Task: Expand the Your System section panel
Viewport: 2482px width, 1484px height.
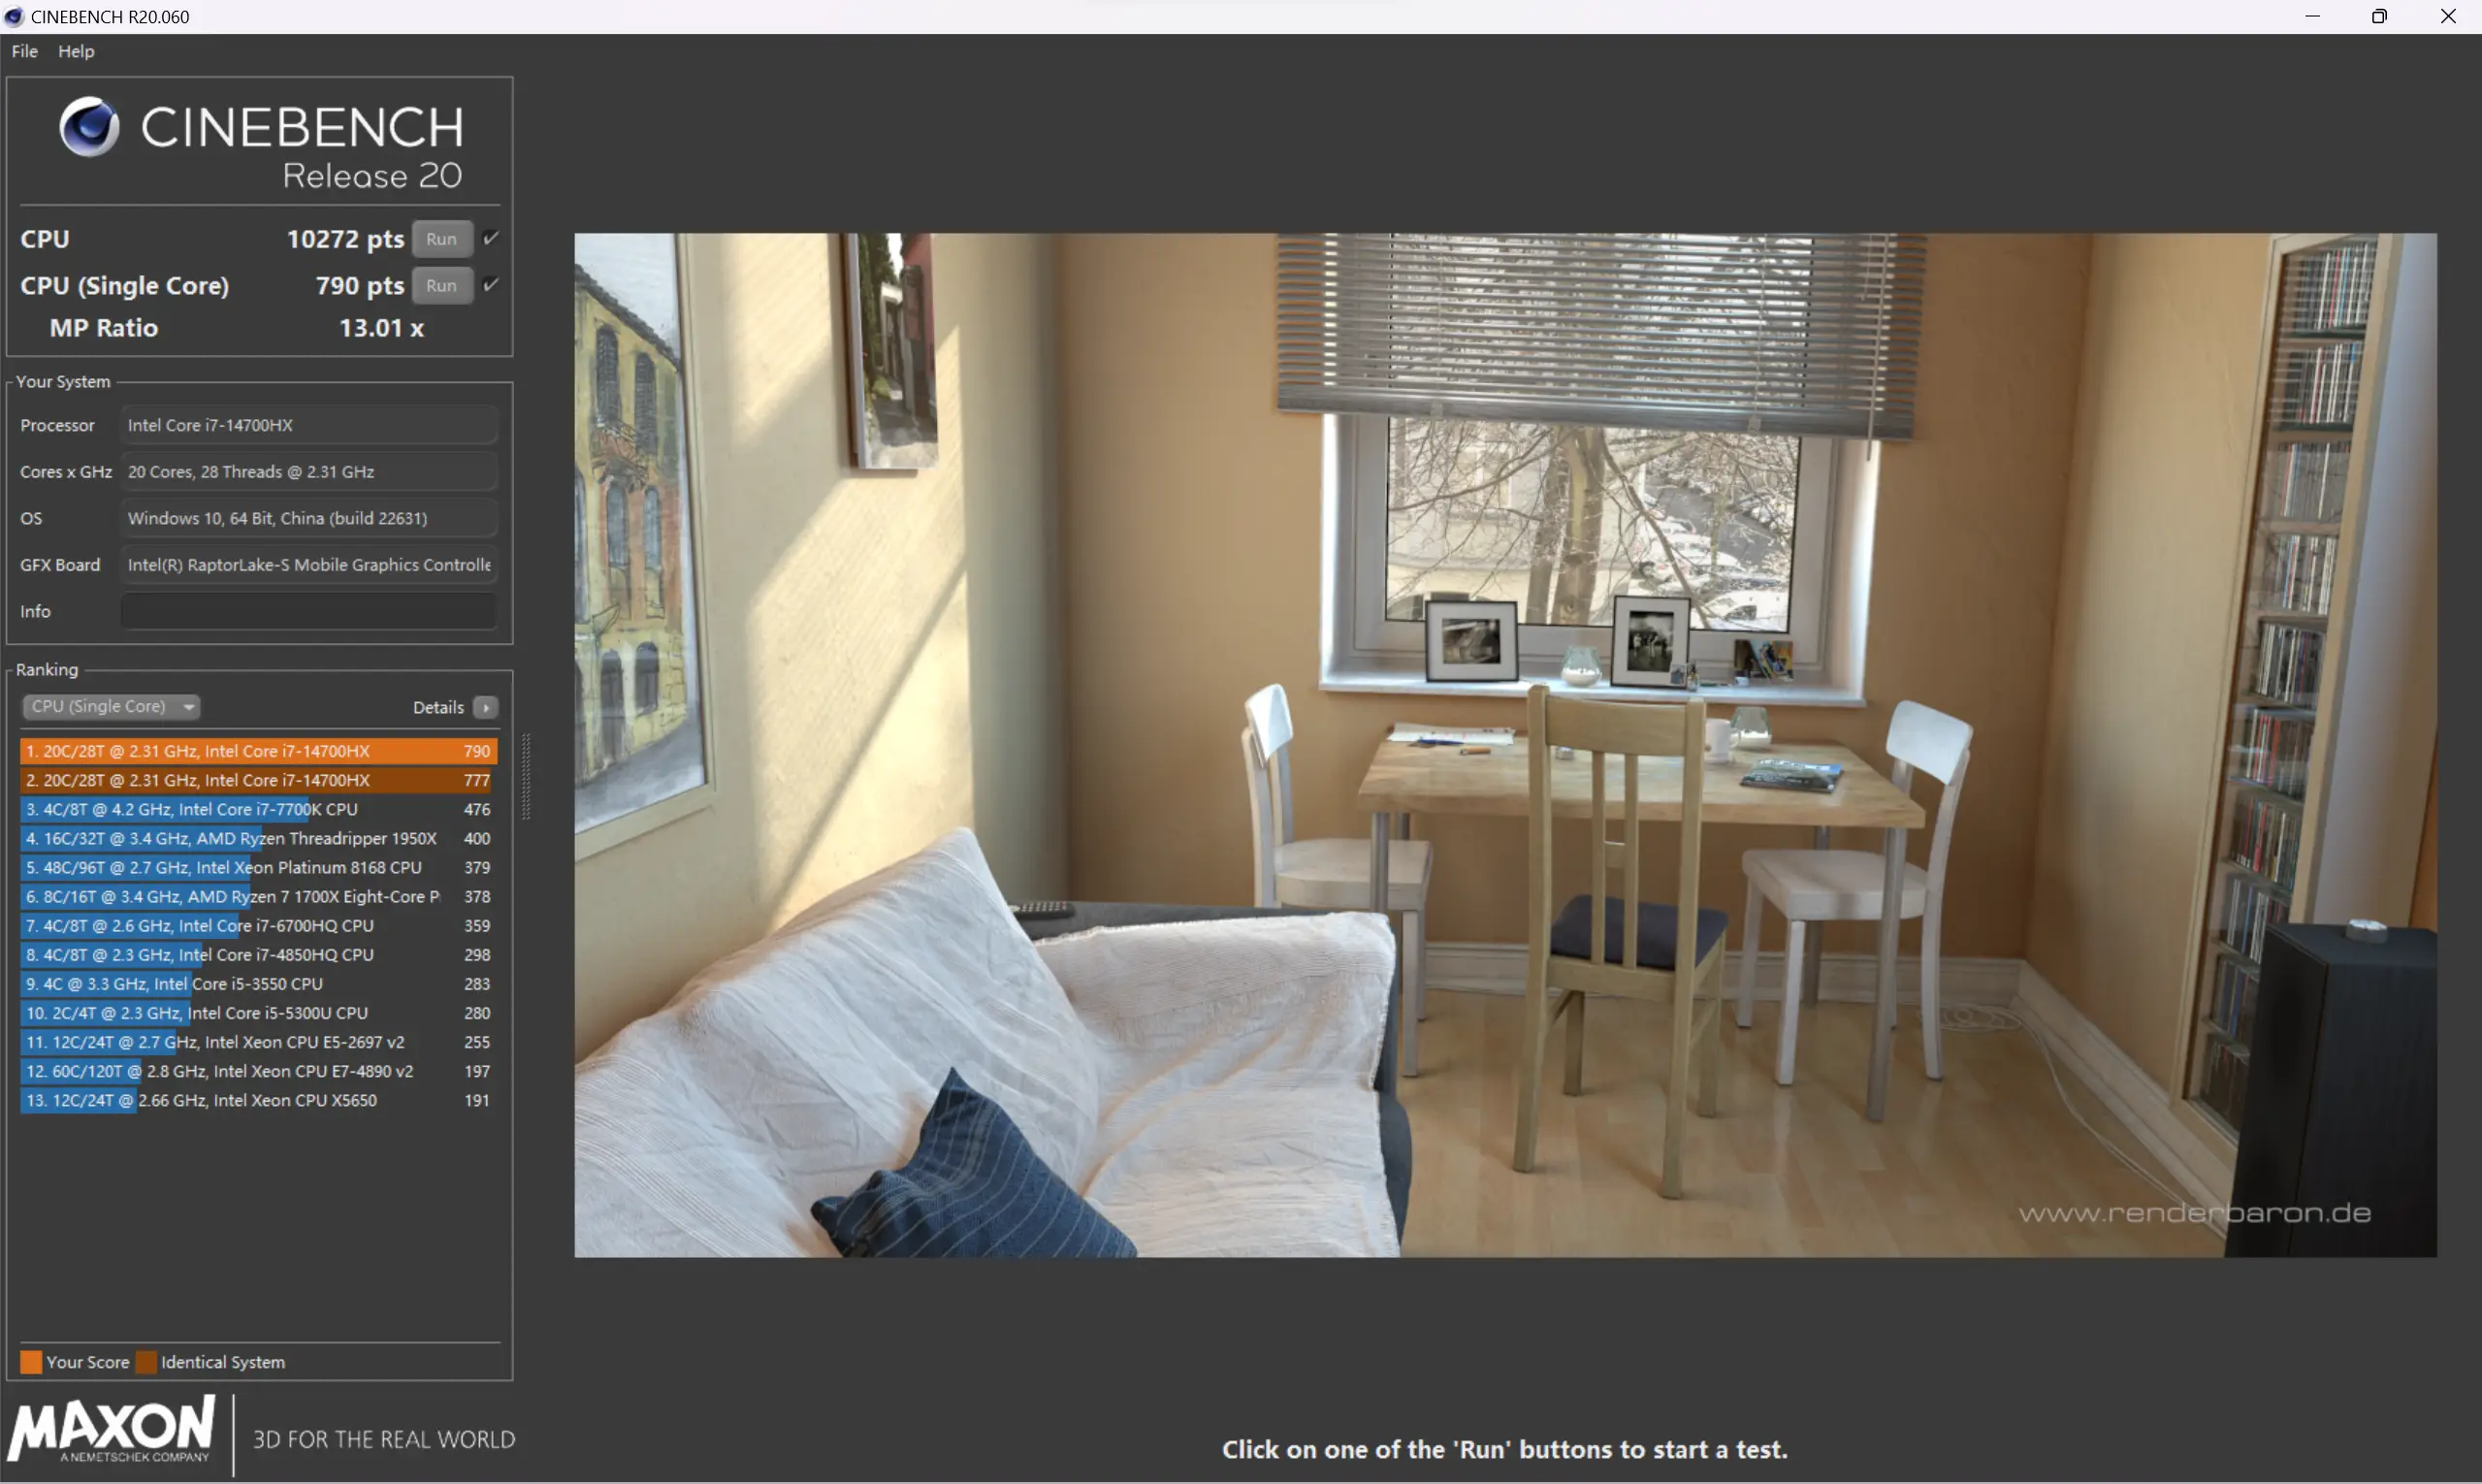Action: coord(62,380)
